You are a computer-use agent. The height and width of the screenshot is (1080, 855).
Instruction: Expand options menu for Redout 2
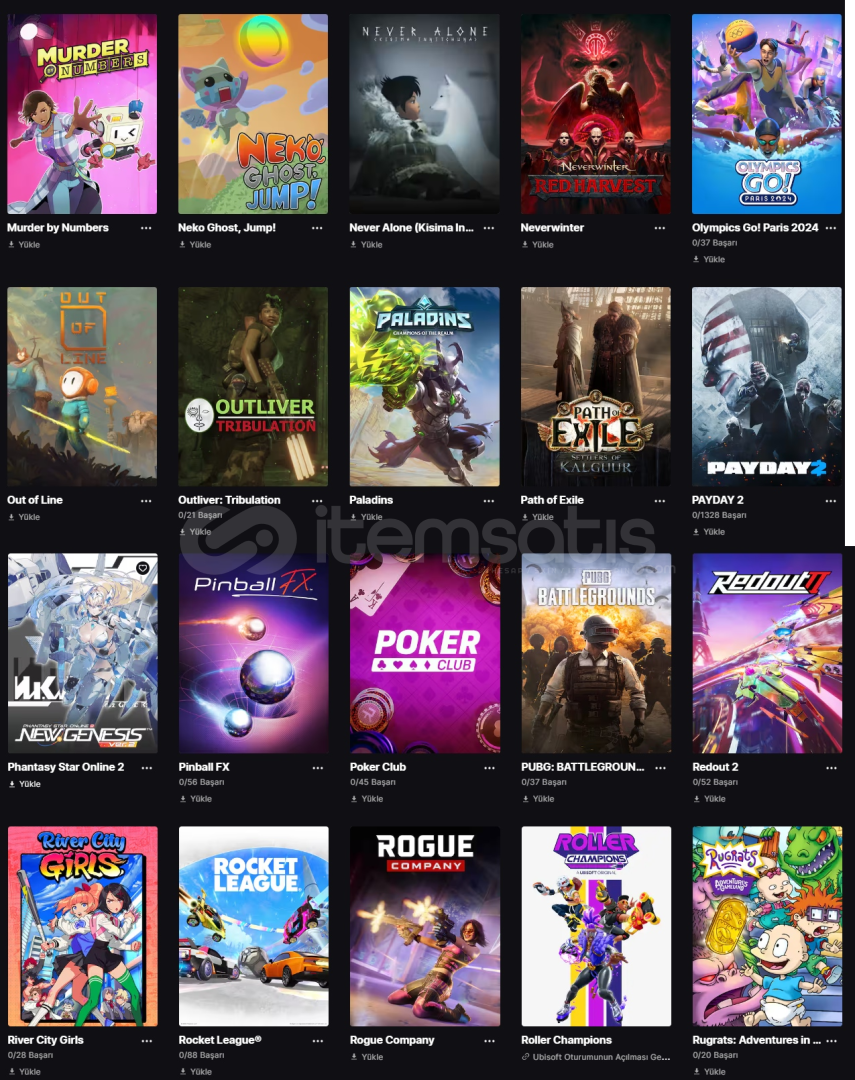(832, 767)
